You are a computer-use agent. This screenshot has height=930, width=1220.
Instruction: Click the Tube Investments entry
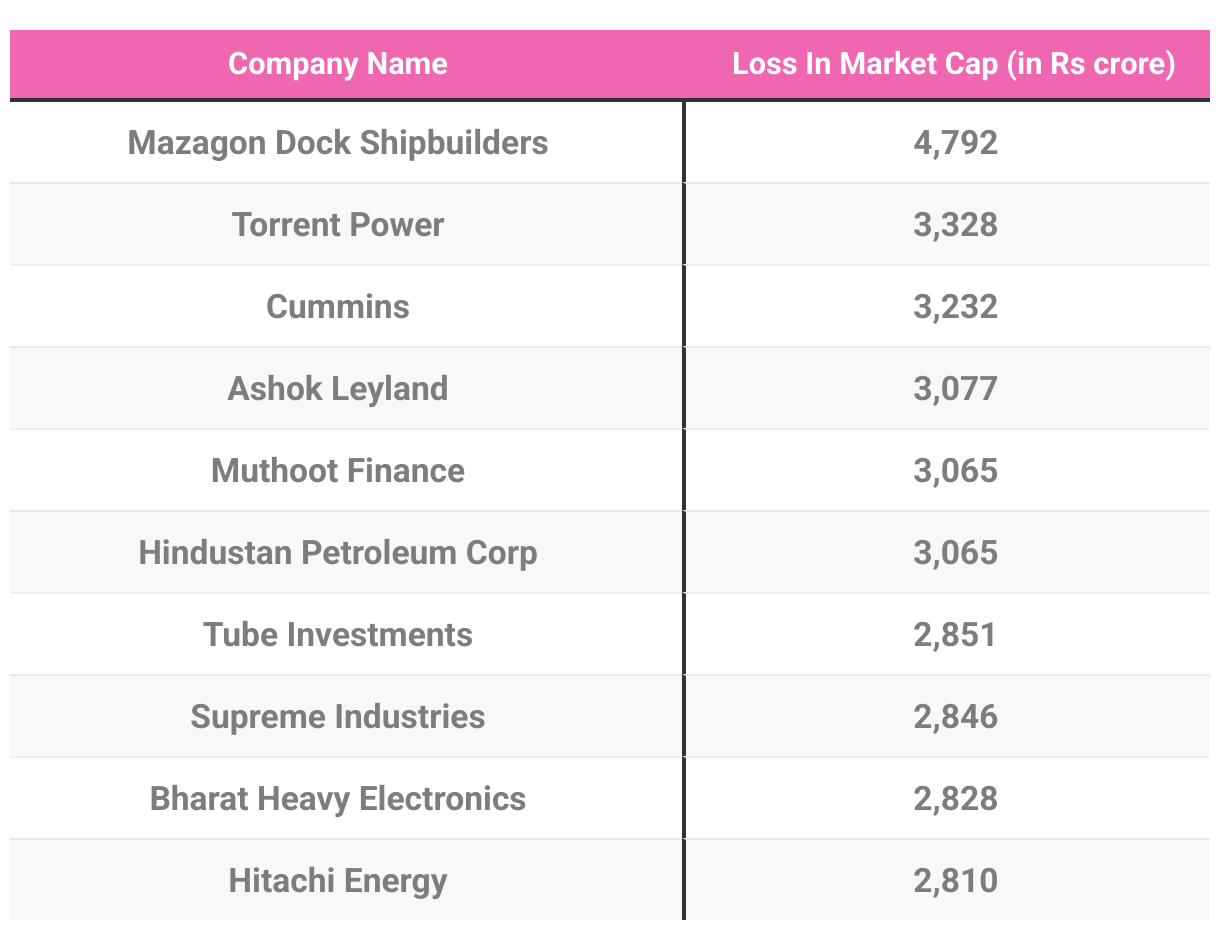coord(338,634)
